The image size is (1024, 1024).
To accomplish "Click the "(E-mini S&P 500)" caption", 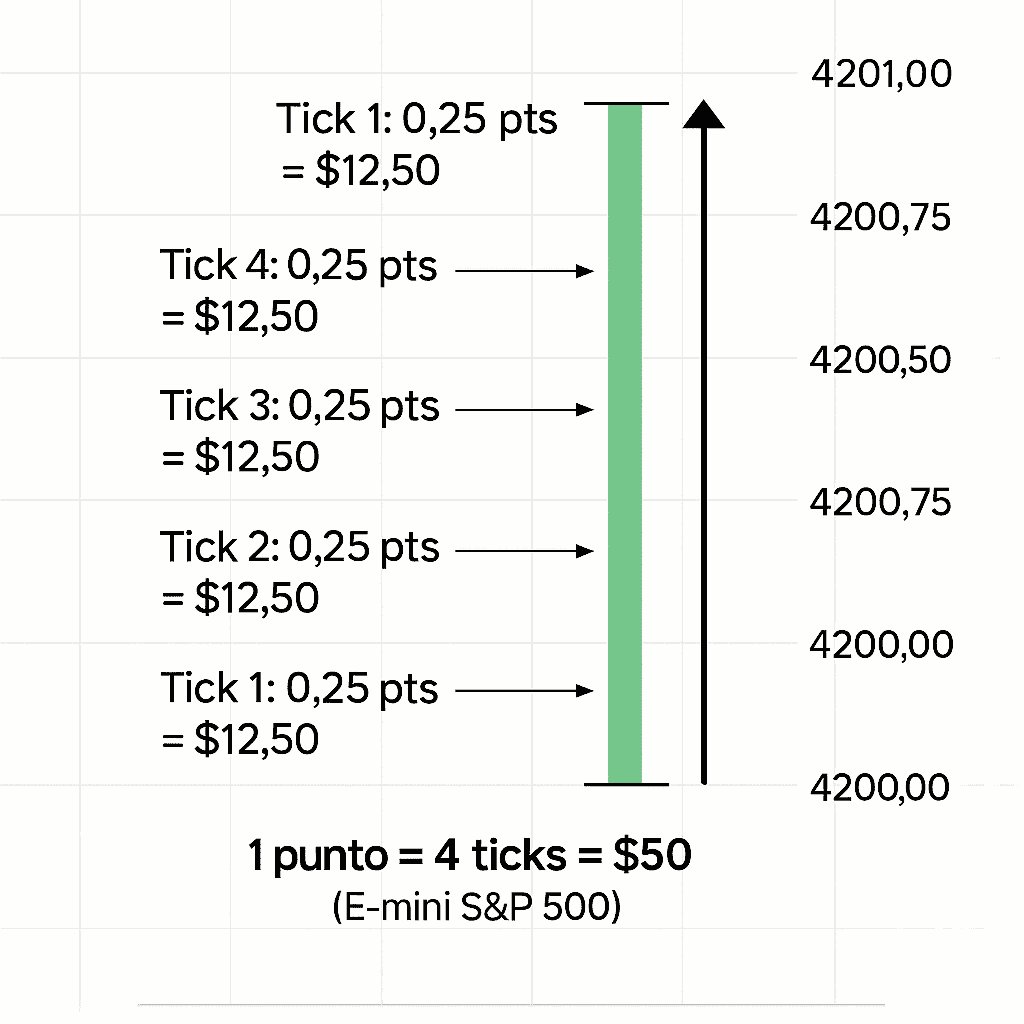I will click(x=475, y=909).
